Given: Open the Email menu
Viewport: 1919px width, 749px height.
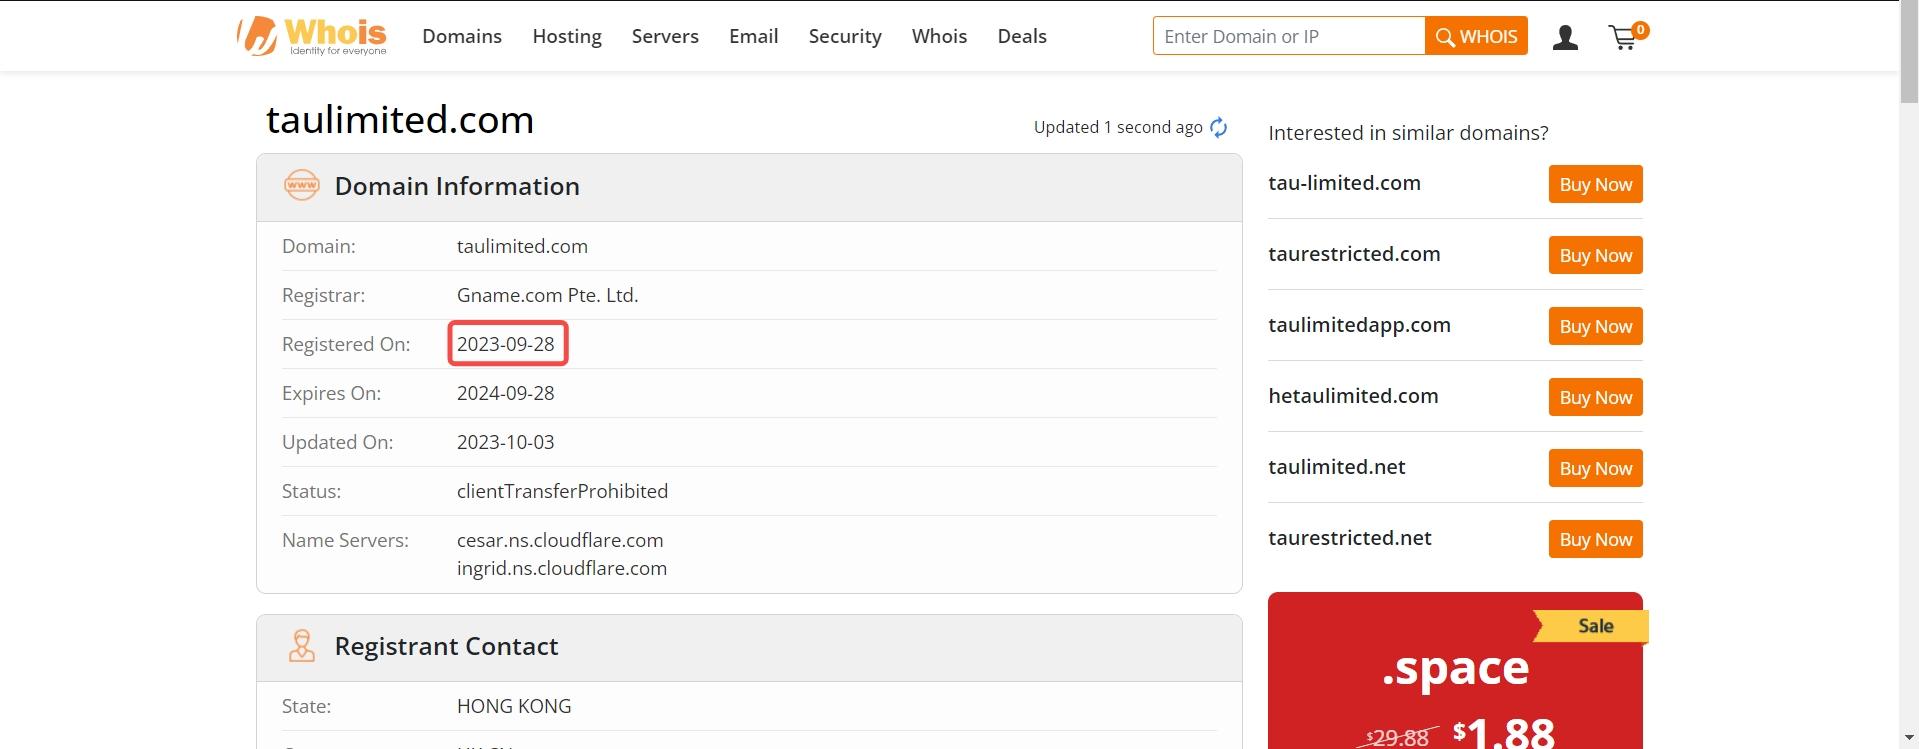Looking at the screenshot, I should tap(753, 36).
